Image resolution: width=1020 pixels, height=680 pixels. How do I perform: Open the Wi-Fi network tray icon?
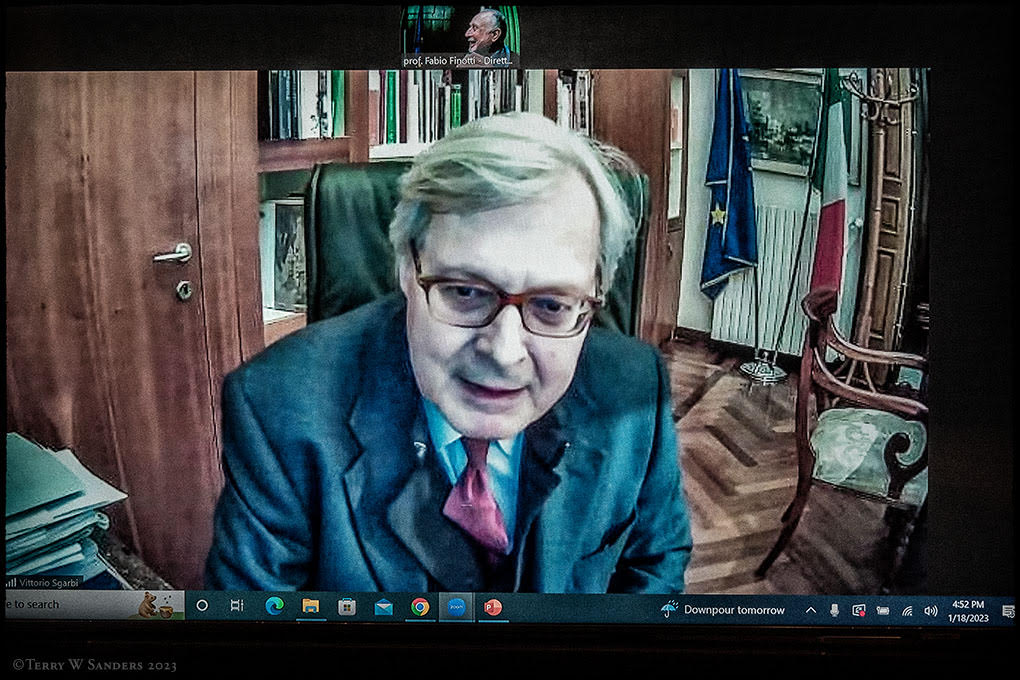pyautogui.click(x=907, y=611)
